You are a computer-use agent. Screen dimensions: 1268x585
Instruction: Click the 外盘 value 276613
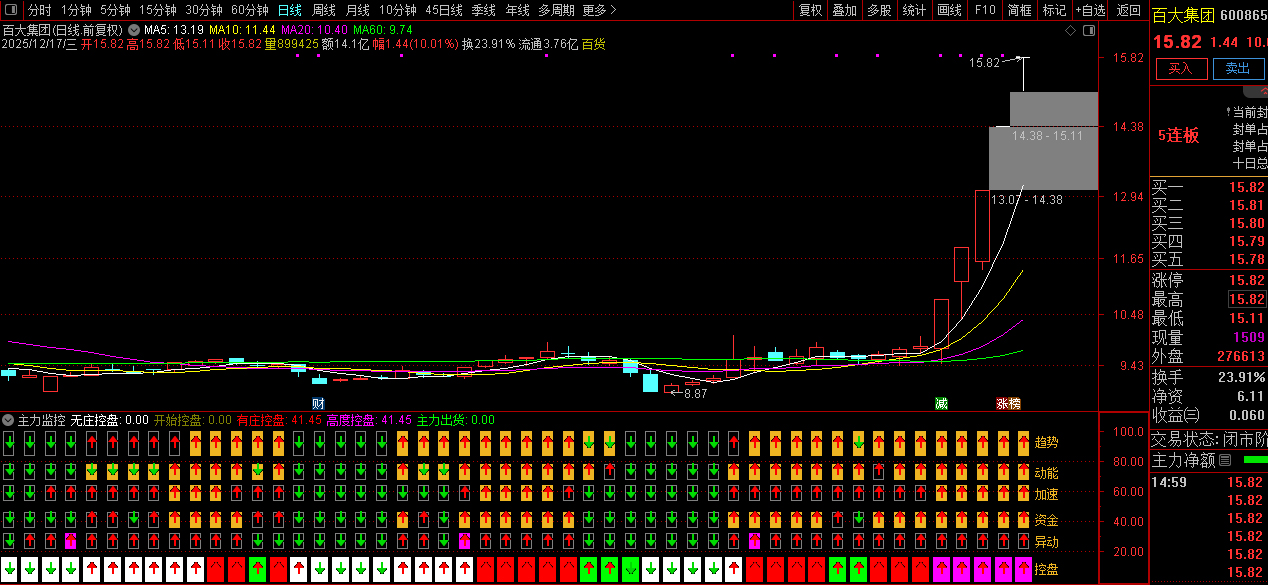click(1242, 356)
